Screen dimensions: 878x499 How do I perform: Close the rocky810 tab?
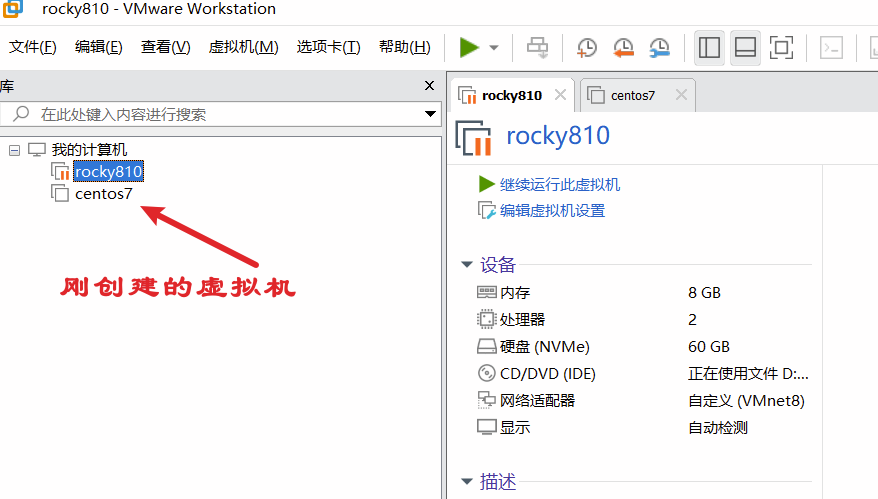point(561,95)
